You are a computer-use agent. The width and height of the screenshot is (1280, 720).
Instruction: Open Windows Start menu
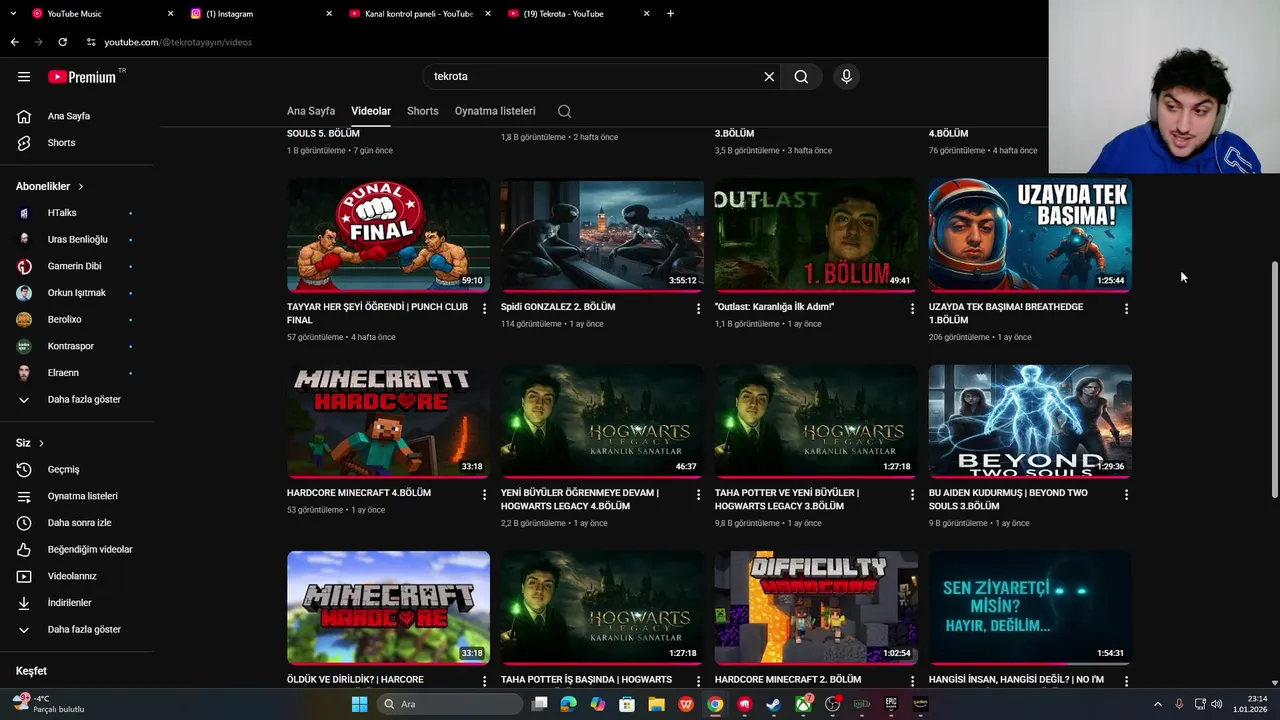pyautogui.click(x=359, y=704)
